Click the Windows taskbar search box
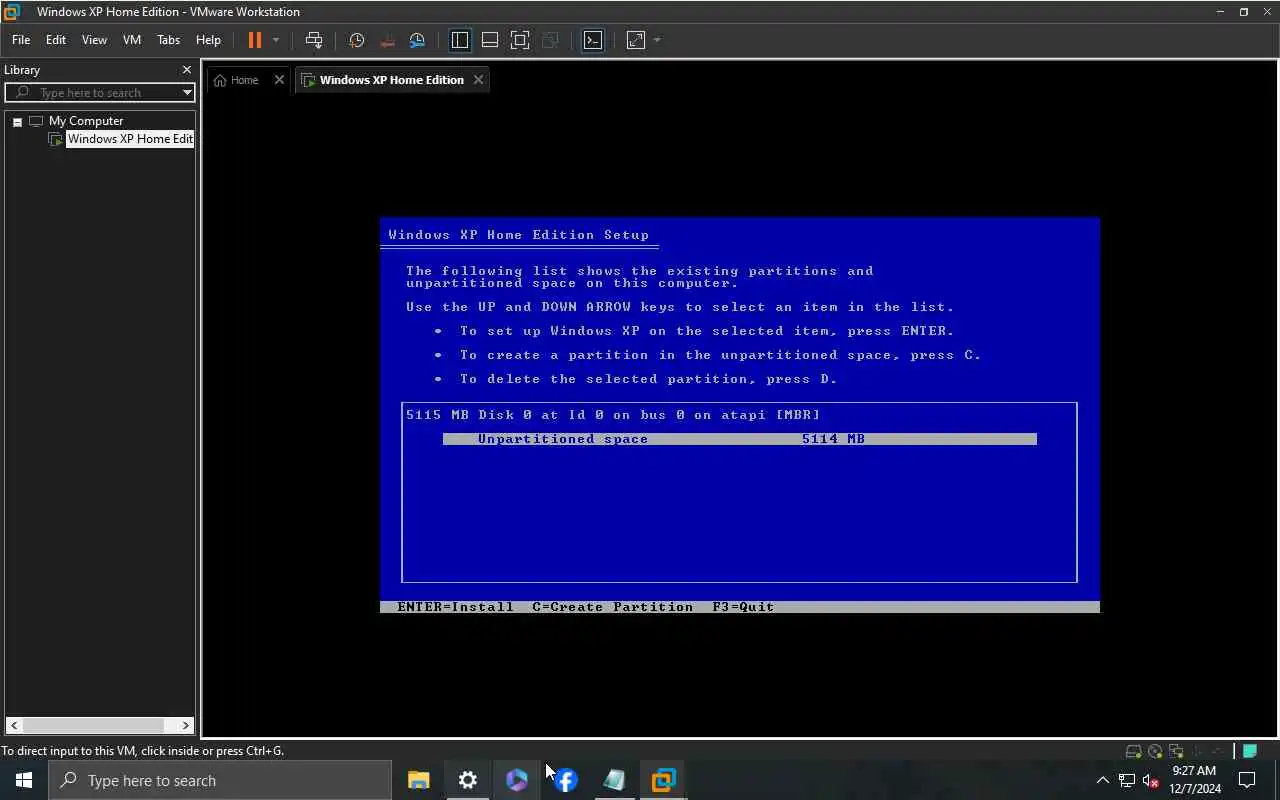Screen dimensions: 1280x800 (x=220, y=780)
